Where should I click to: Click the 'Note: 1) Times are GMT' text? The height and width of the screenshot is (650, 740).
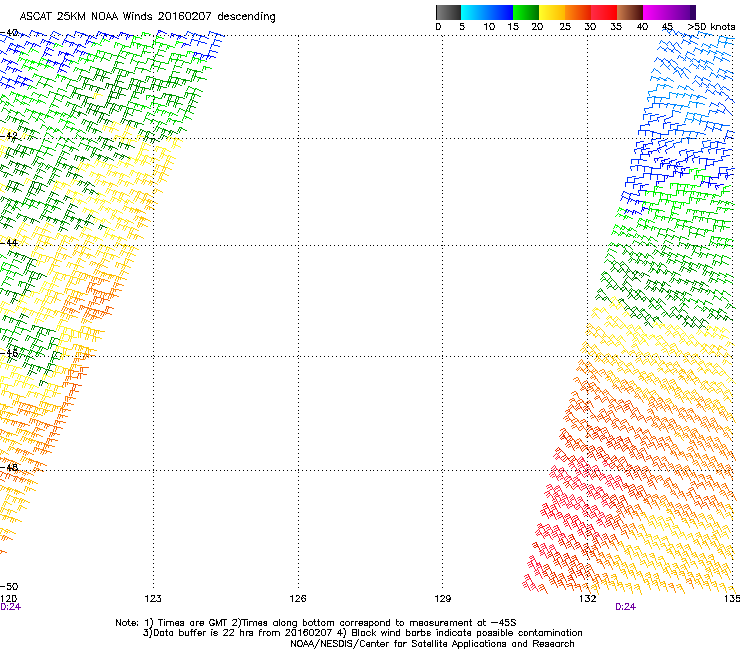(x=190, y=622)
